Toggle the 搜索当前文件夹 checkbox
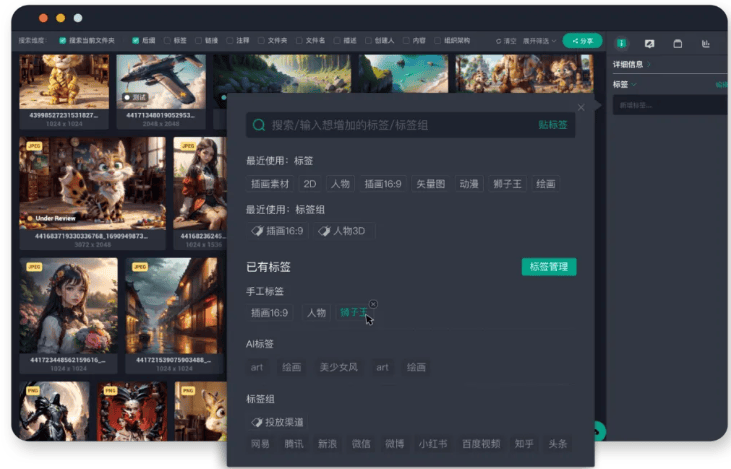Screen dimensions: 731x469 62,41
